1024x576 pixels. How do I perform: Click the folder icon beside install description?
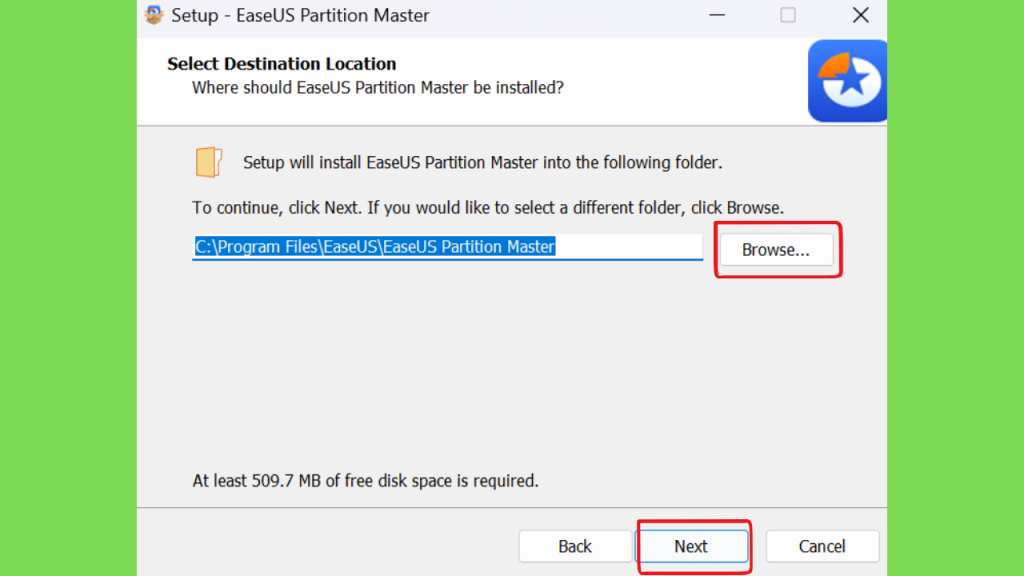208,162
